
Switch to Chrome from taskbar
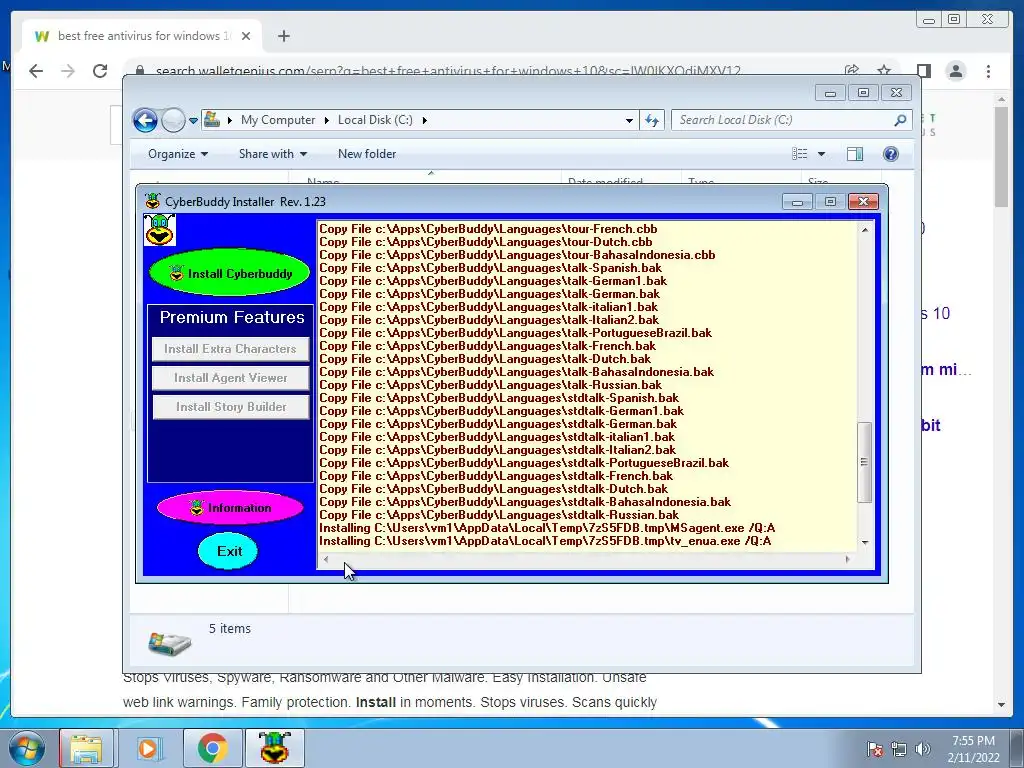click(211, 748)
